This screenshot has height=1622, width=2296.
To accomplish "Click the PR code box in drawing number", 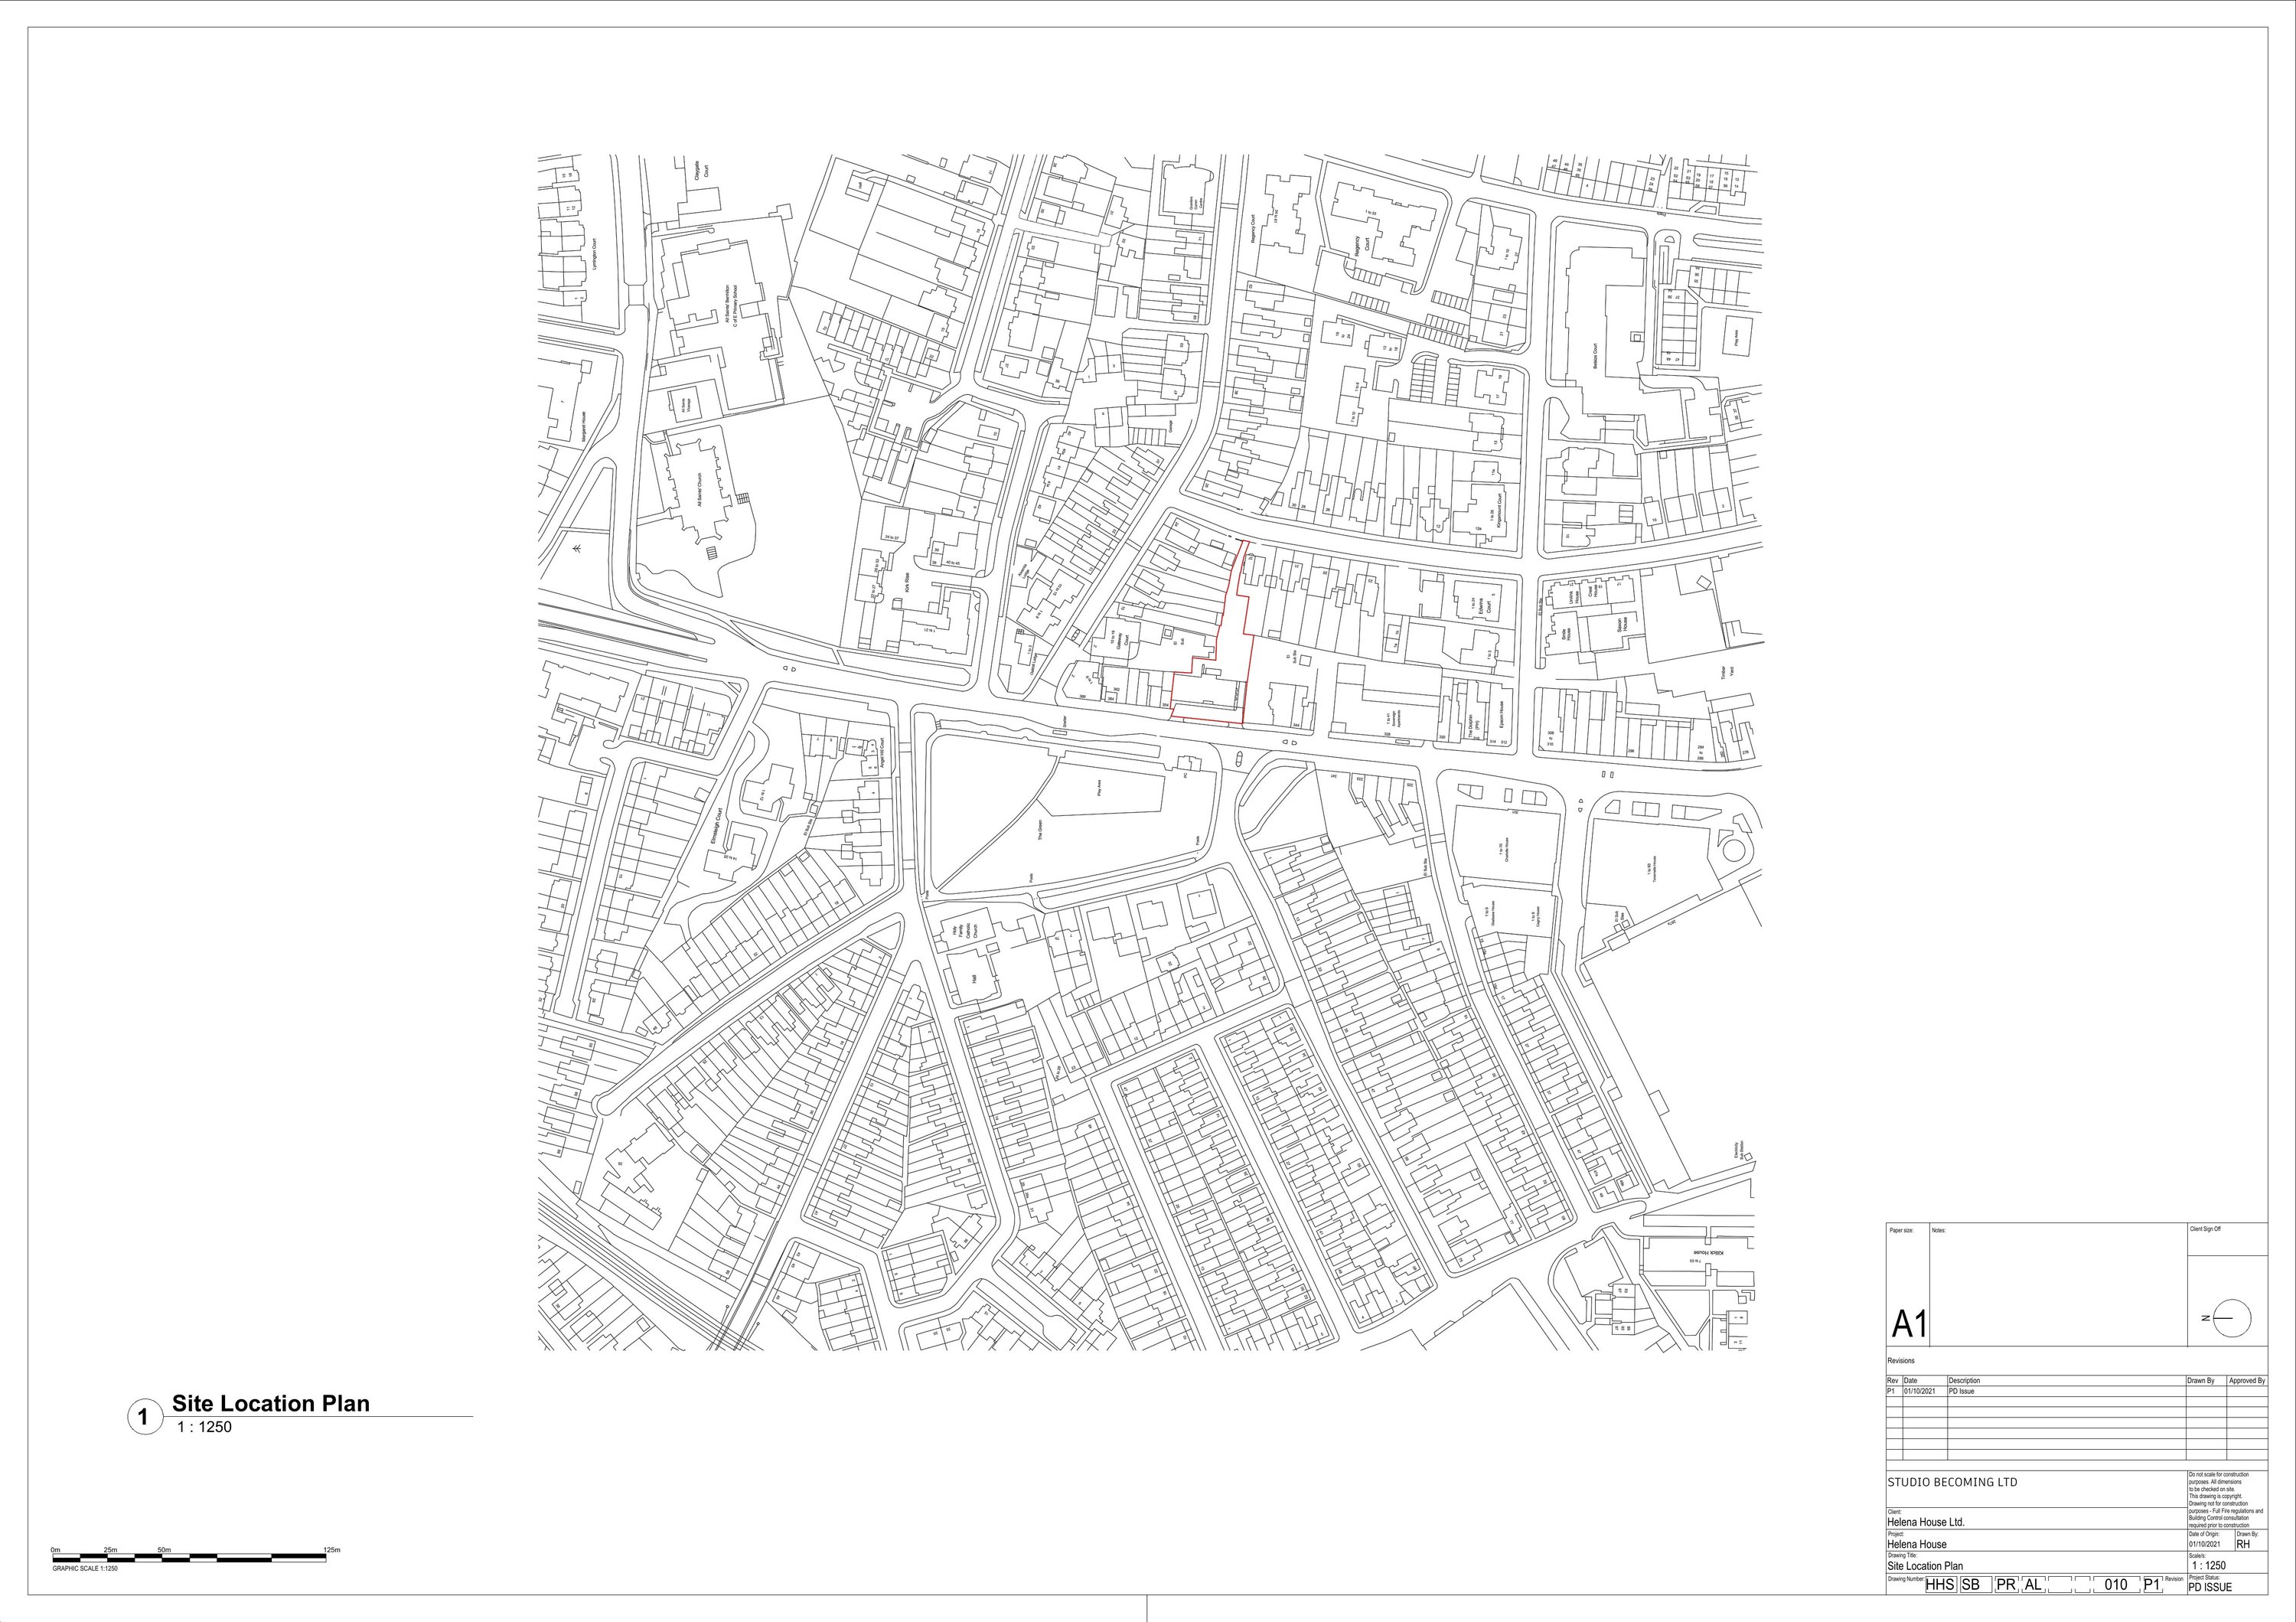I will (2008, 1585).
